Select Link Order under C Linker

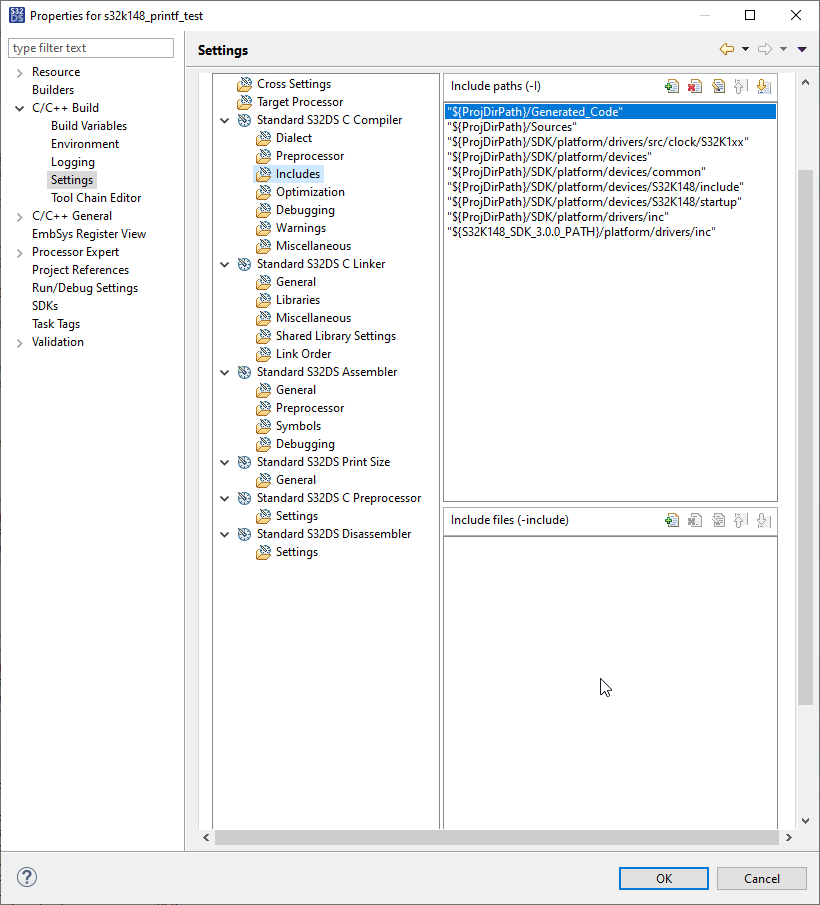click(x=304, y=354)
